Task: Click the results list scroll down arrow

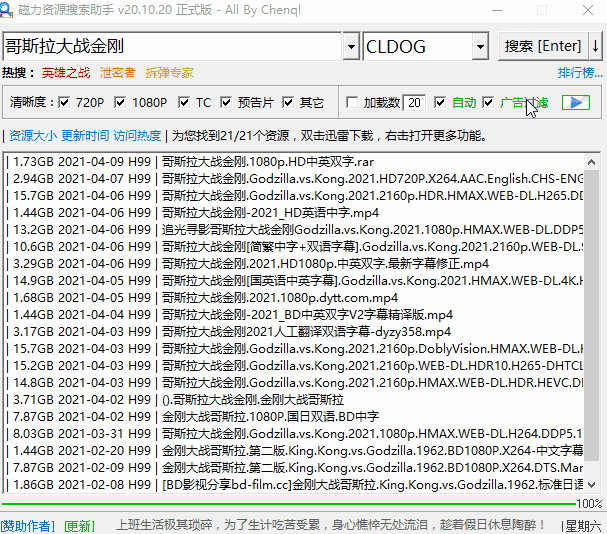Action: pos(592,484)
